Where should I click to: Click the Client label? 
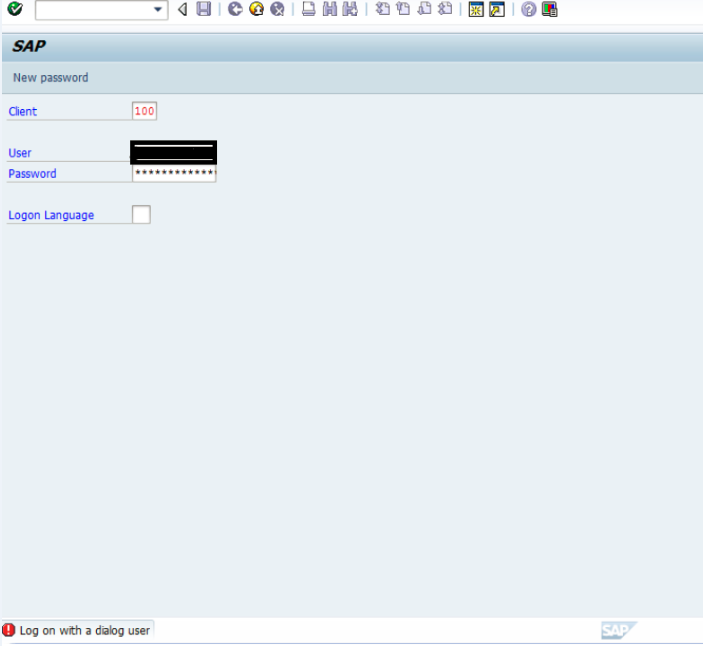pyautogui.click(x=23, y=111)
